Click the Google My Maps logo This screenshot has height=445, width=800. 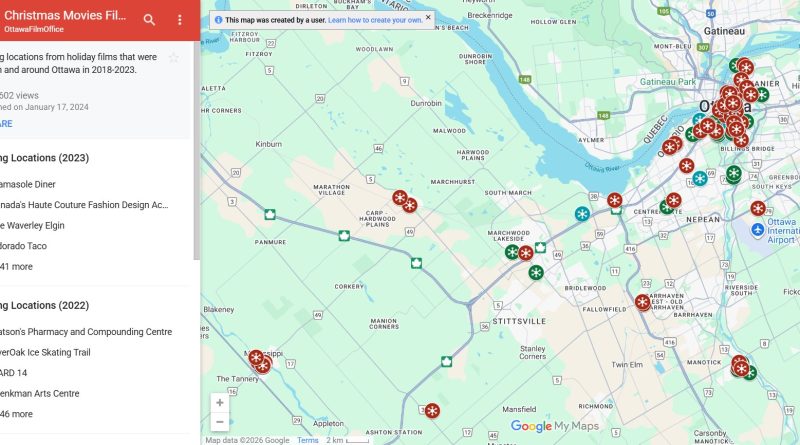pos(555,426)
